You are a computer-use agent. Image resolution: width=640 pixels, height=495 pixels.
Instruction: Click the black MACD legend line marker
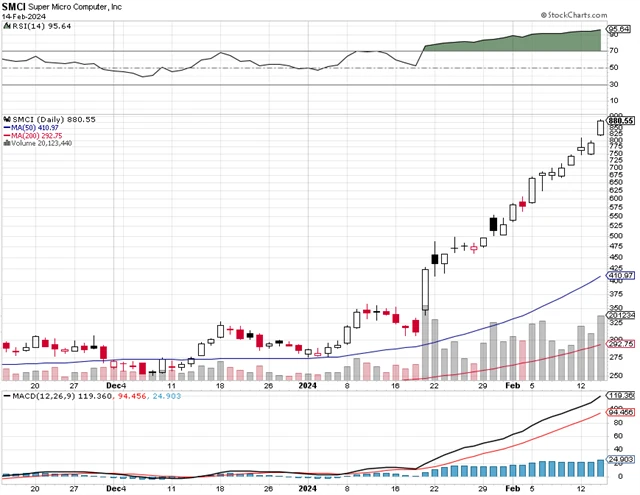pos(7,396)
